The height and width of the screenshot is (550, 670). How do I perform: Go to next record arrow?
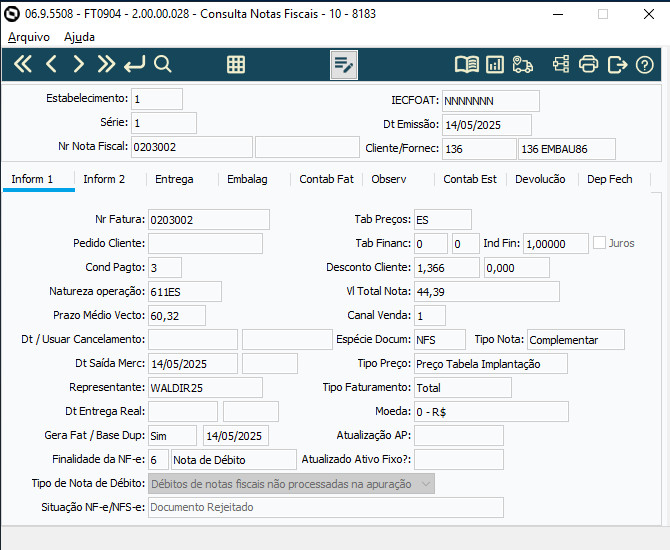coord(78,65)
